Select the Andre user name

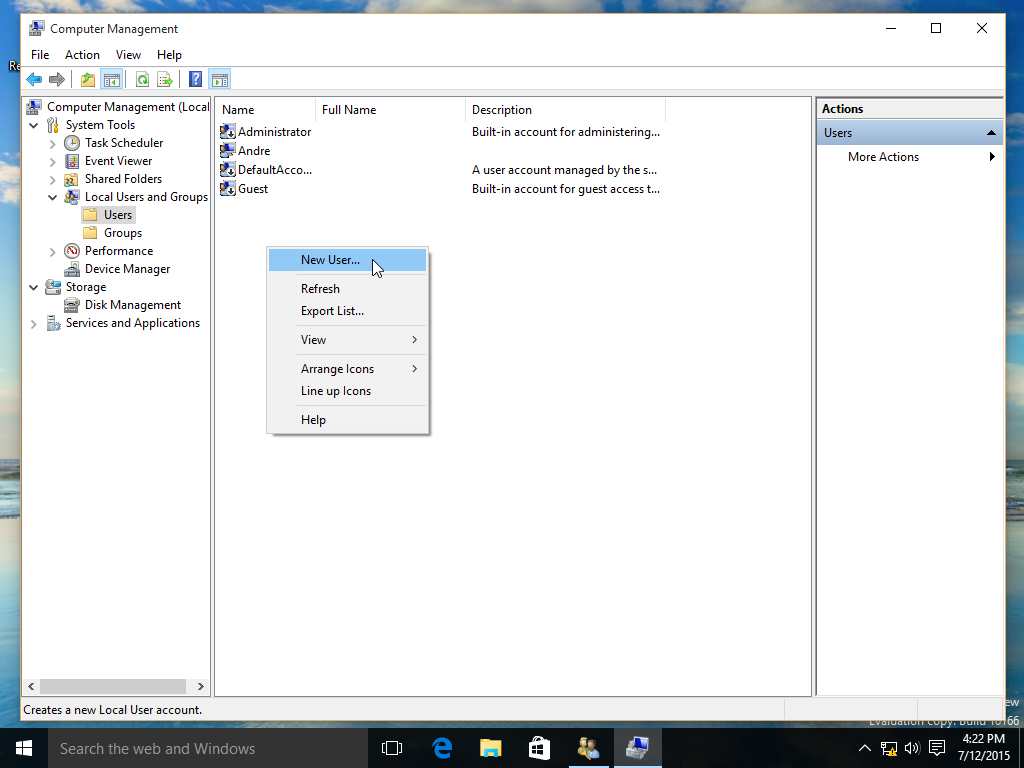(254, 151)
